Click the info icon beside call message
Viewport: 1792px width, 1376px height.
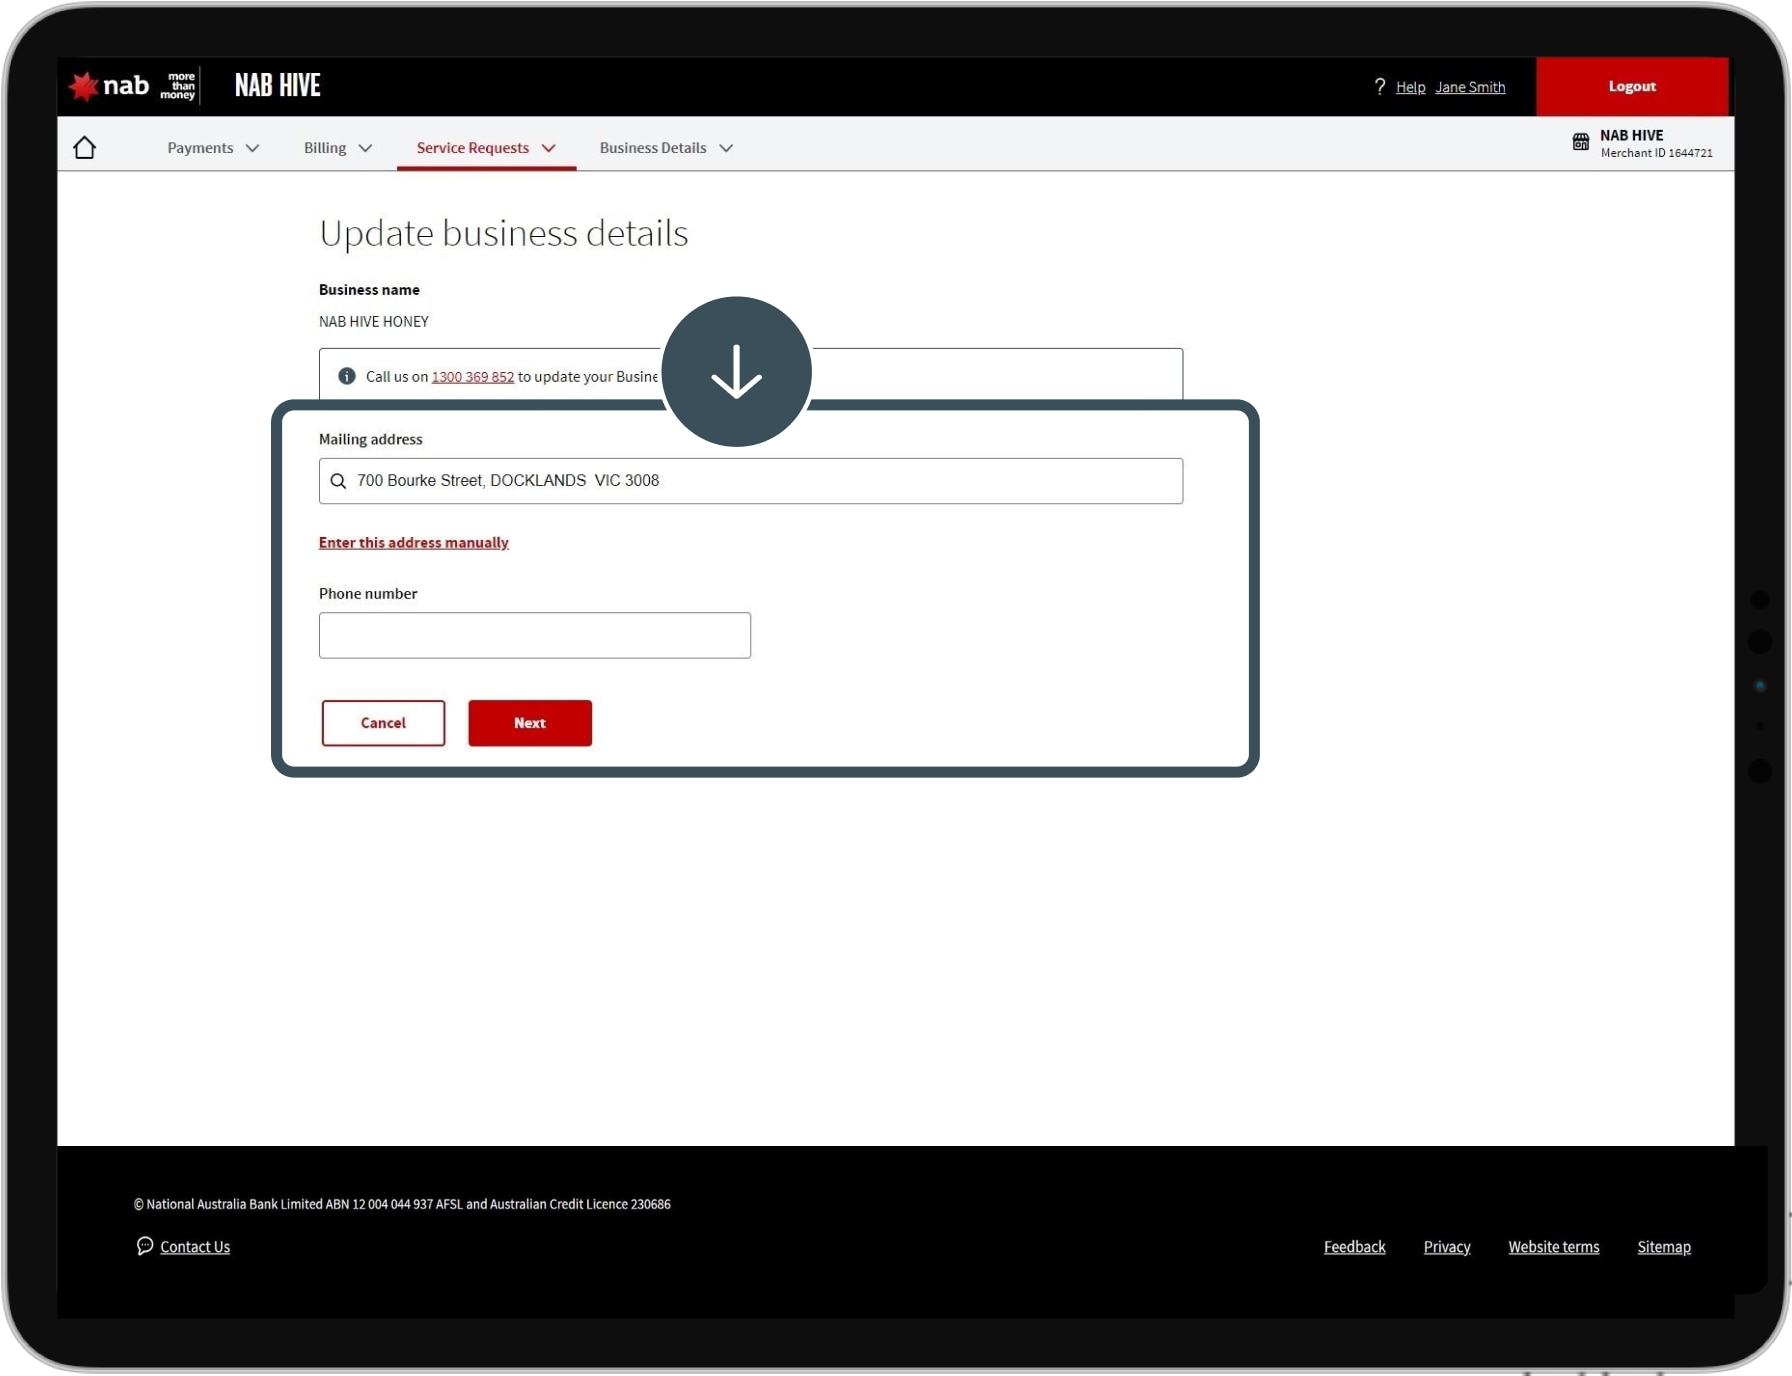click(x=347, y=376)
